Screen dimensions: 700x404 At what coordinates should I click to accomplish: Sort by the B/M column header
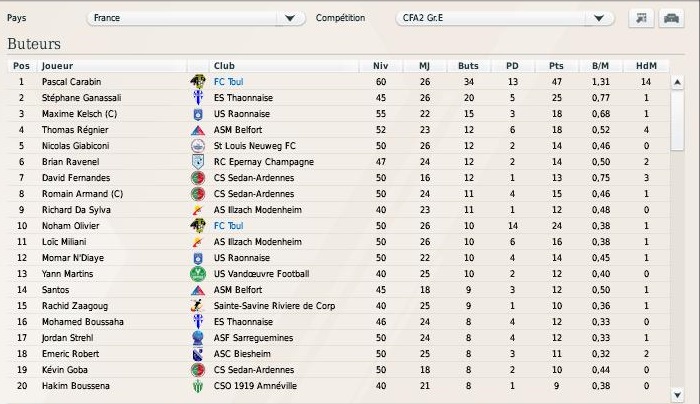tap(600, 66)
